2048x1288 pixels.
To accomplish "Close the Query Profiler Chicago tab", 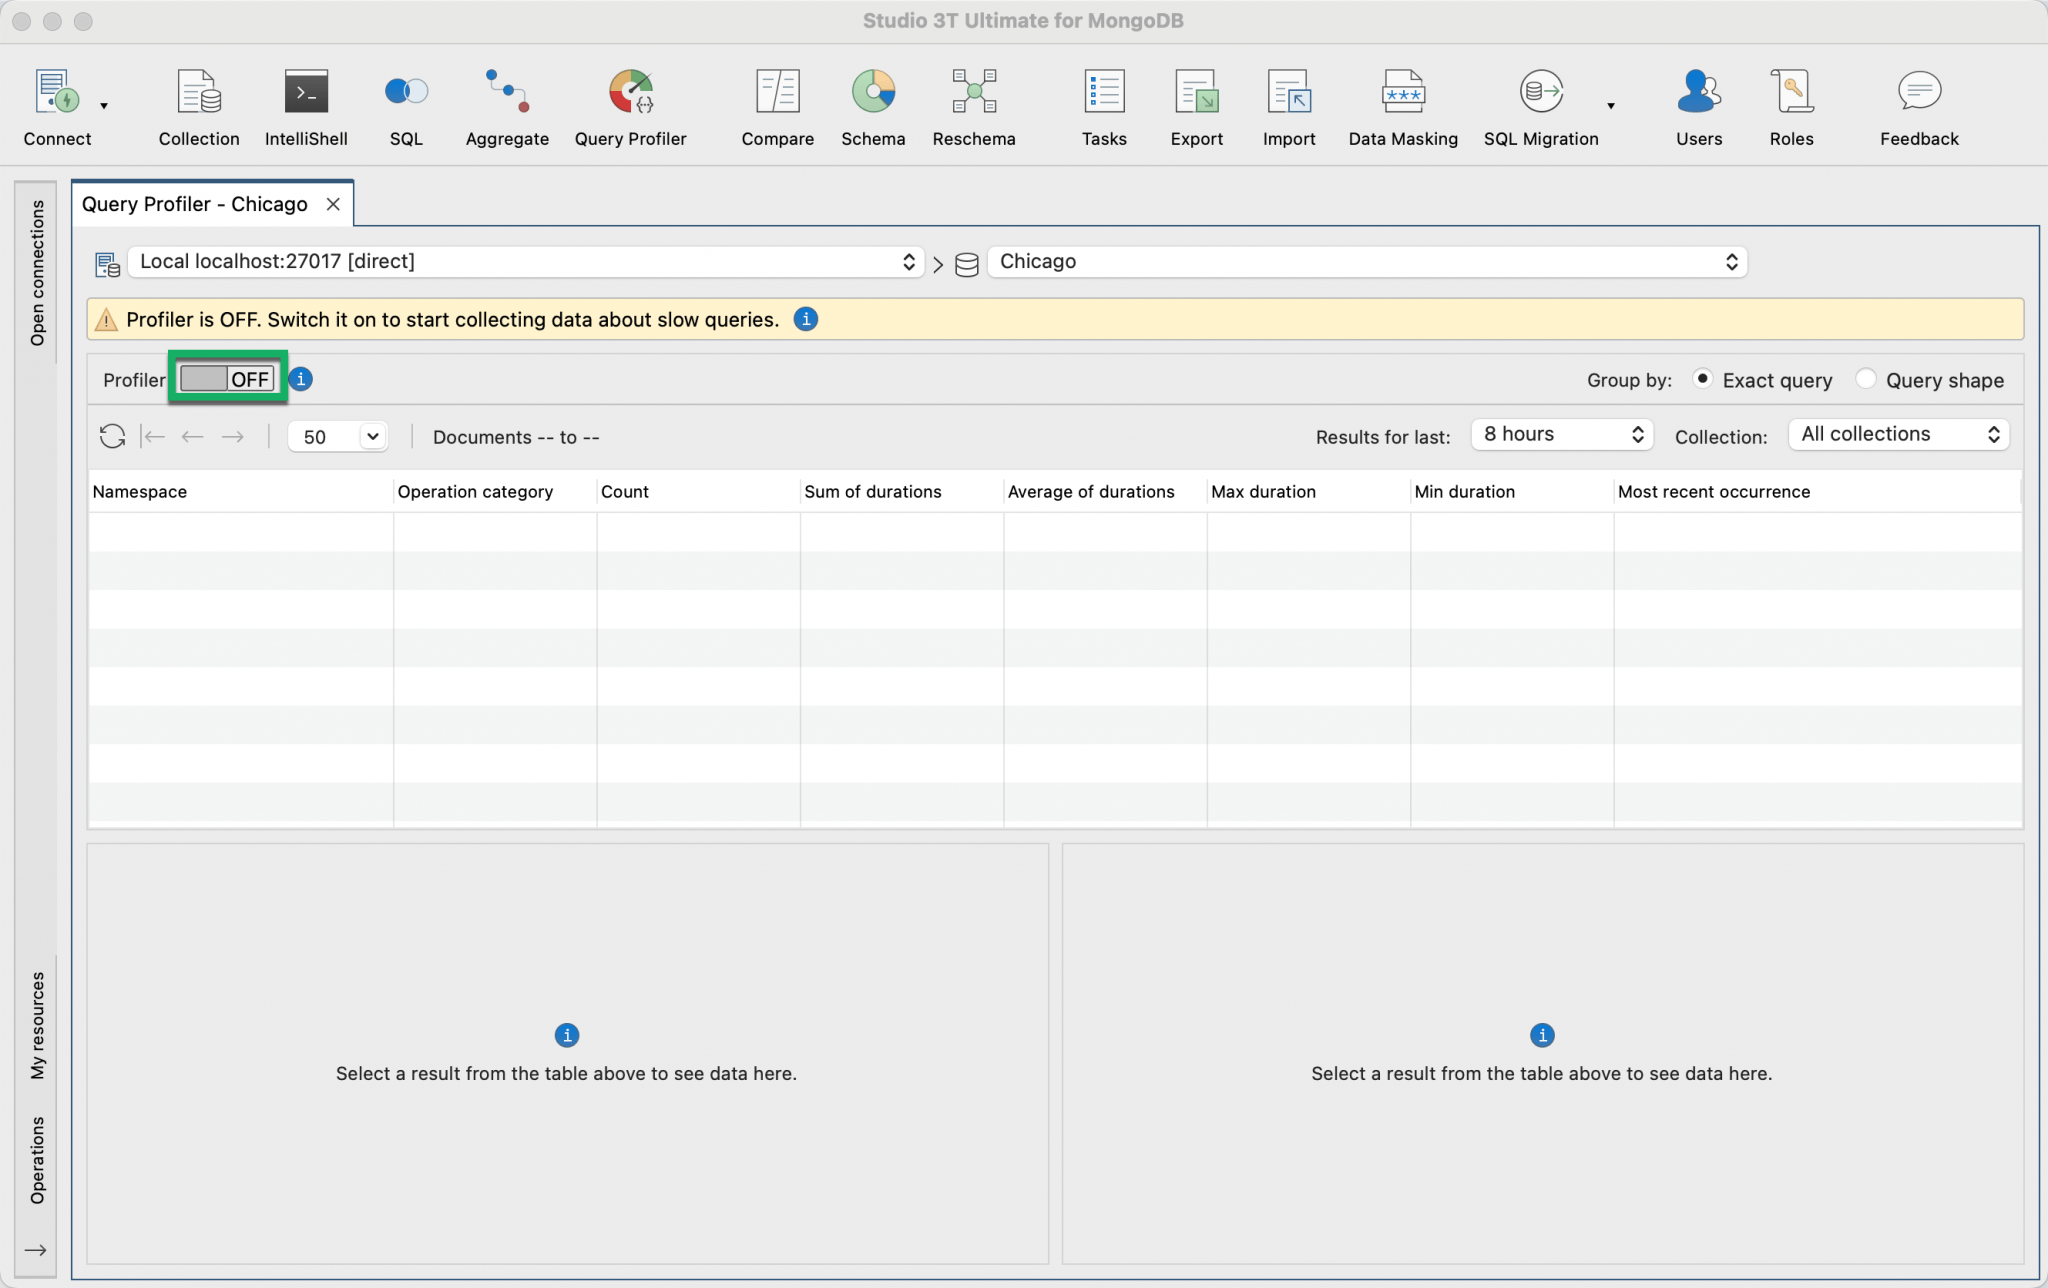I will pos(332,203).
